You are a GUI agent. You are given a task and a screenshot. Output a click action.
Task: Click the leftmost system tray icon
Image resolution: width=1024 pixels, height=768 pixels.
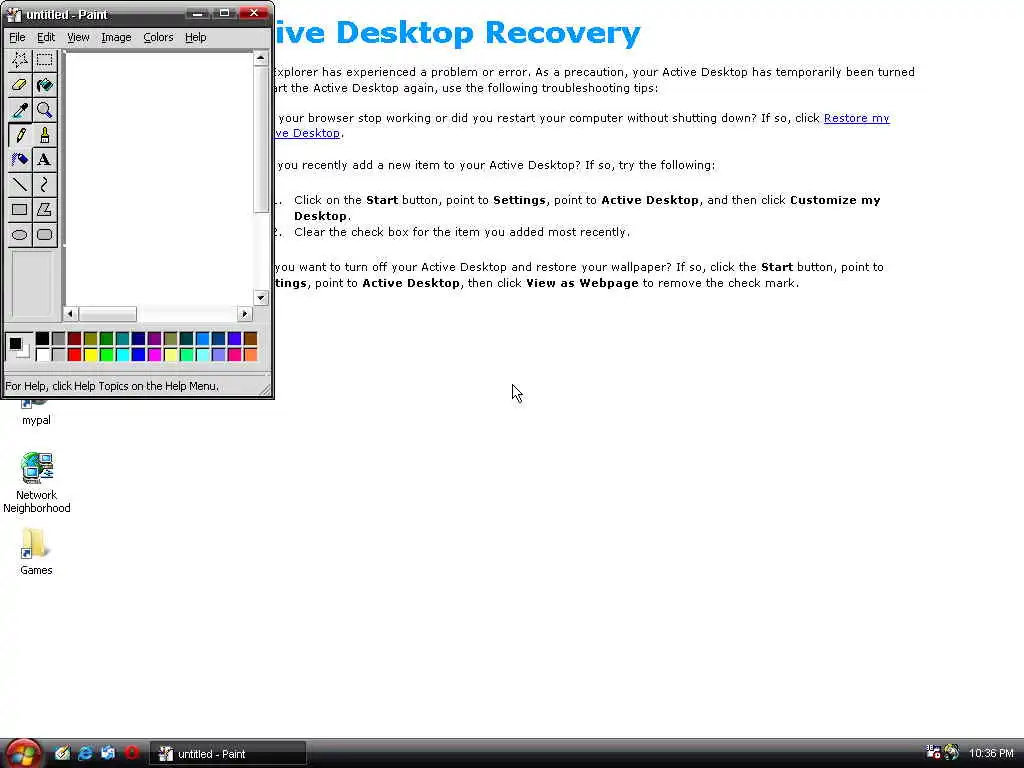pyautogui.click(x=933, y=752)
